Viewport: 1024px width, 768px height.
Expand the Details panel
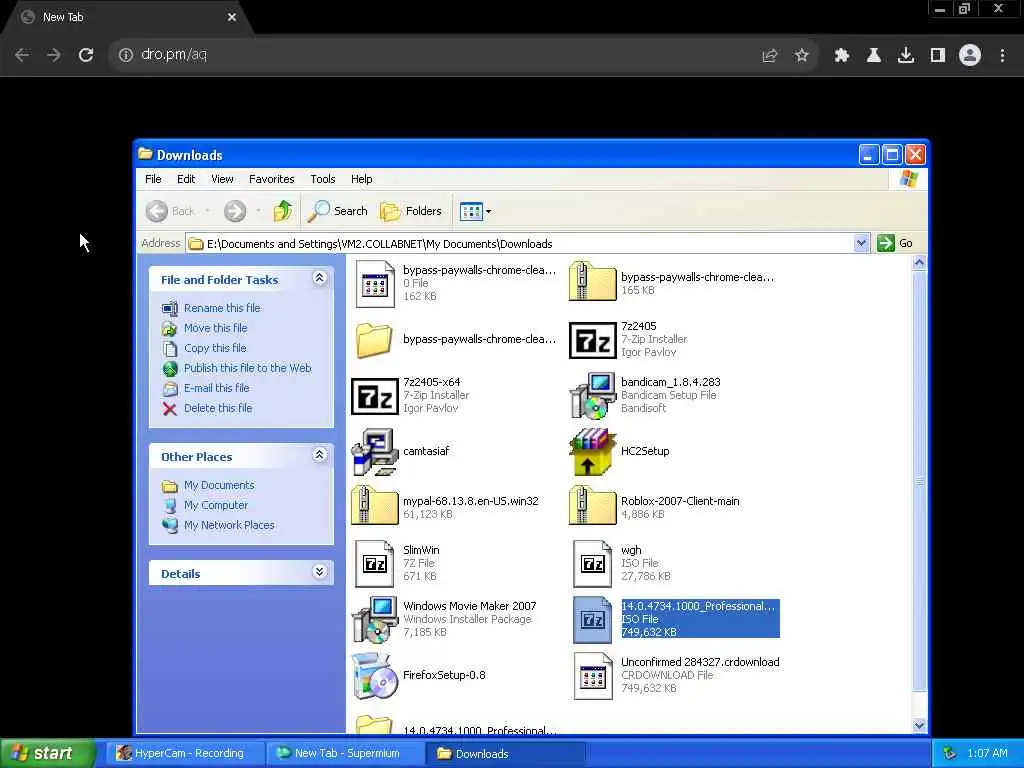click(x=319, y=572)
